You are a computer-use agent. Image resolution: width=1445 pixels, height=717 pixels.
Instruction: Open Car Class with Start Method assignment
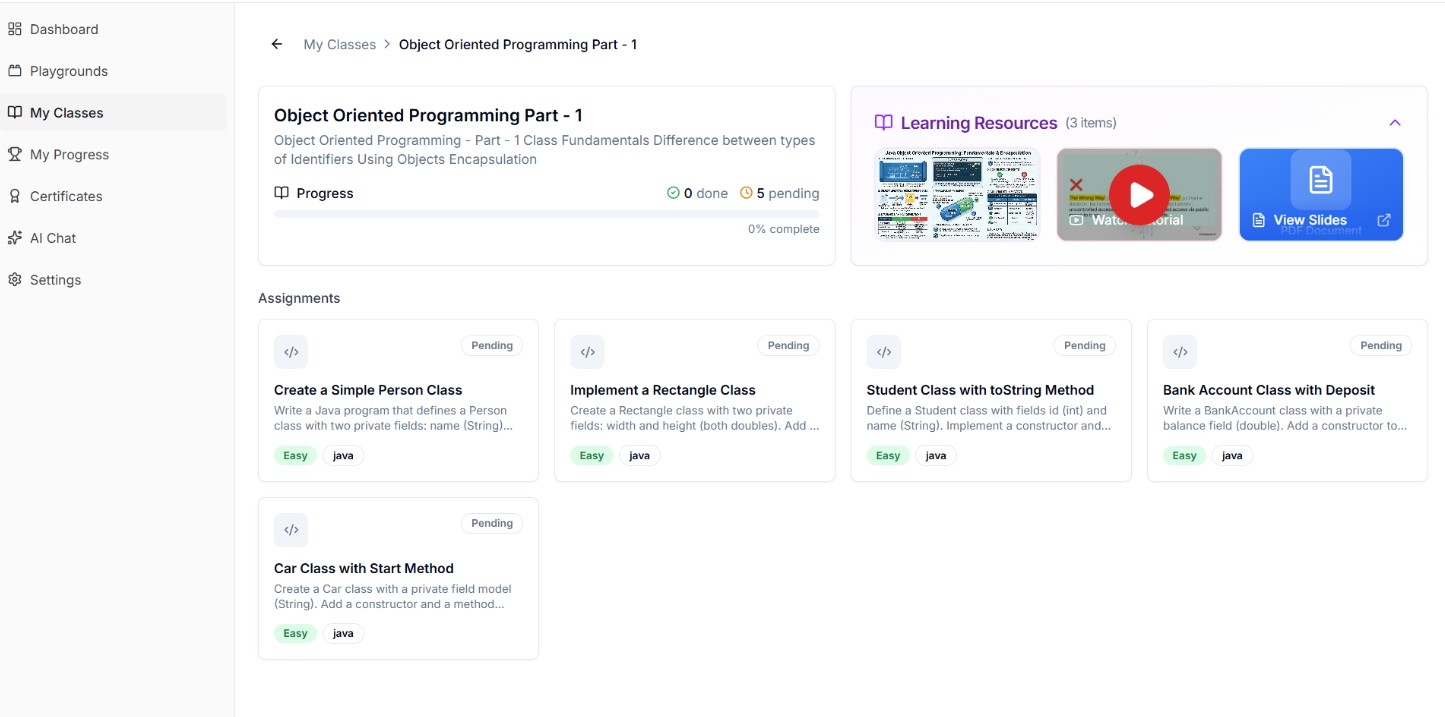pyautogui.click(x=364, y=568)
